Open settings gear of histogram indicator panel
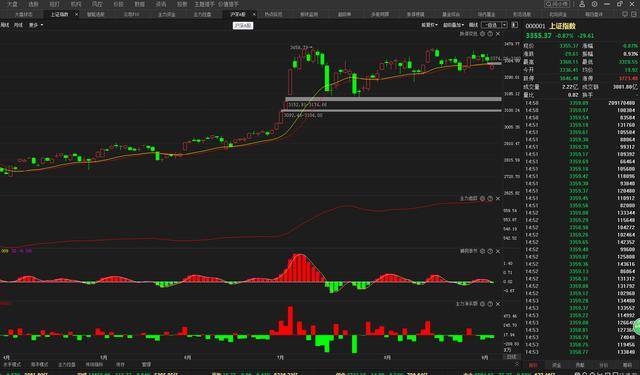This screenshot has height=375, width=640. click(482, 251)
